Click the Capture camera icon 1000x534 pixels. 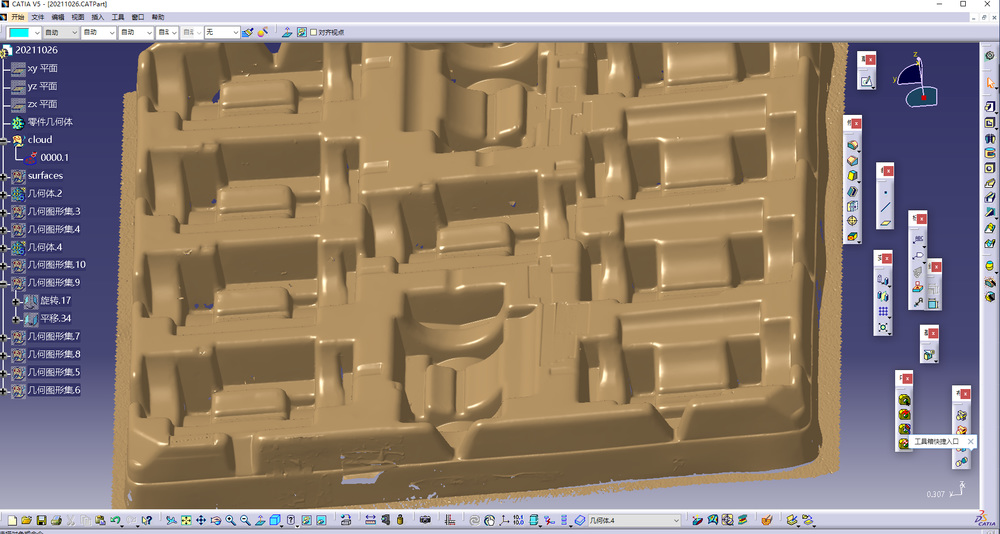[425, 520]
